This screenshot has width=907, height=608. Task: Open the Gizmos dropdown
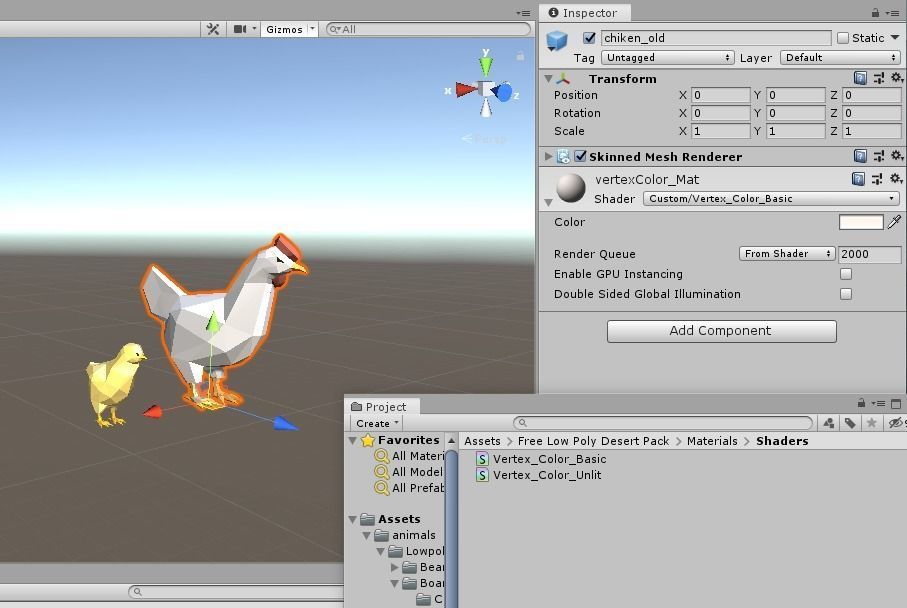click(289, 29)
